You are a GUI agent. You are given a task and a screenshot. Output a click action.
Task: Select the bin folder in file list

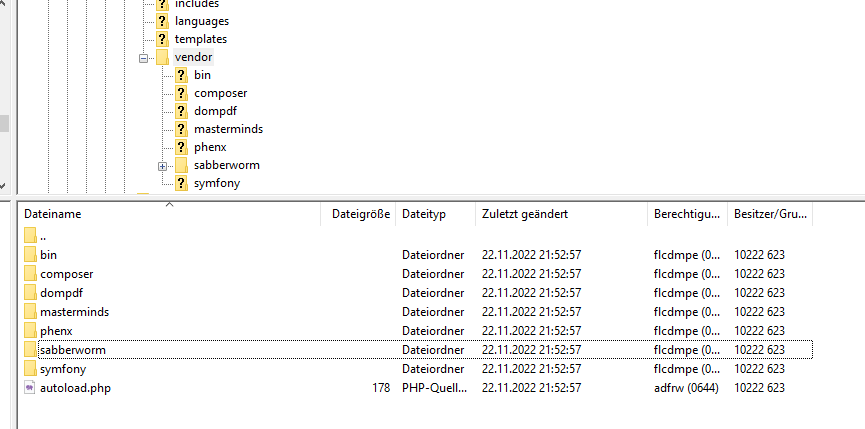pyautogui.click(x=49, y=255)
